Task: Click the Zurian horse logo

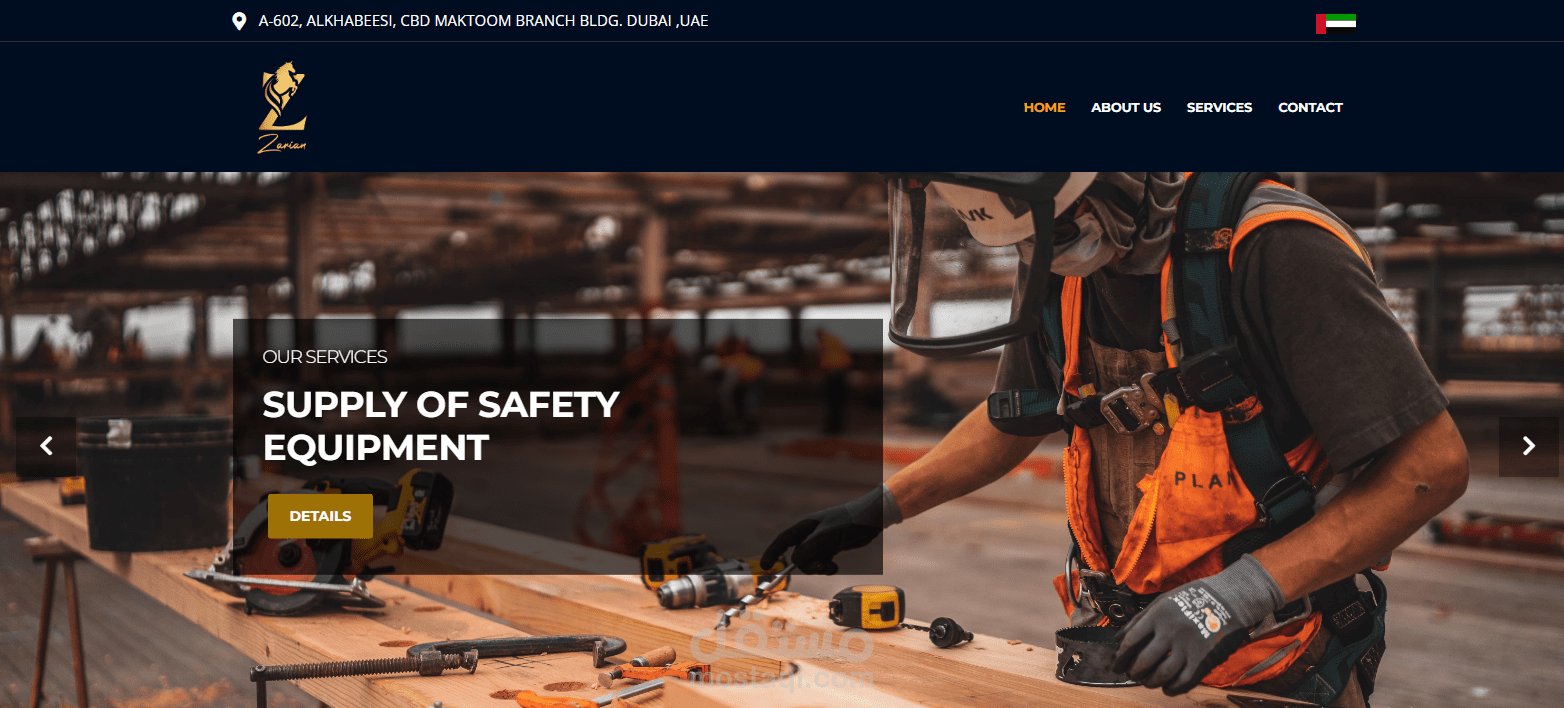Action: coord(282,107)
